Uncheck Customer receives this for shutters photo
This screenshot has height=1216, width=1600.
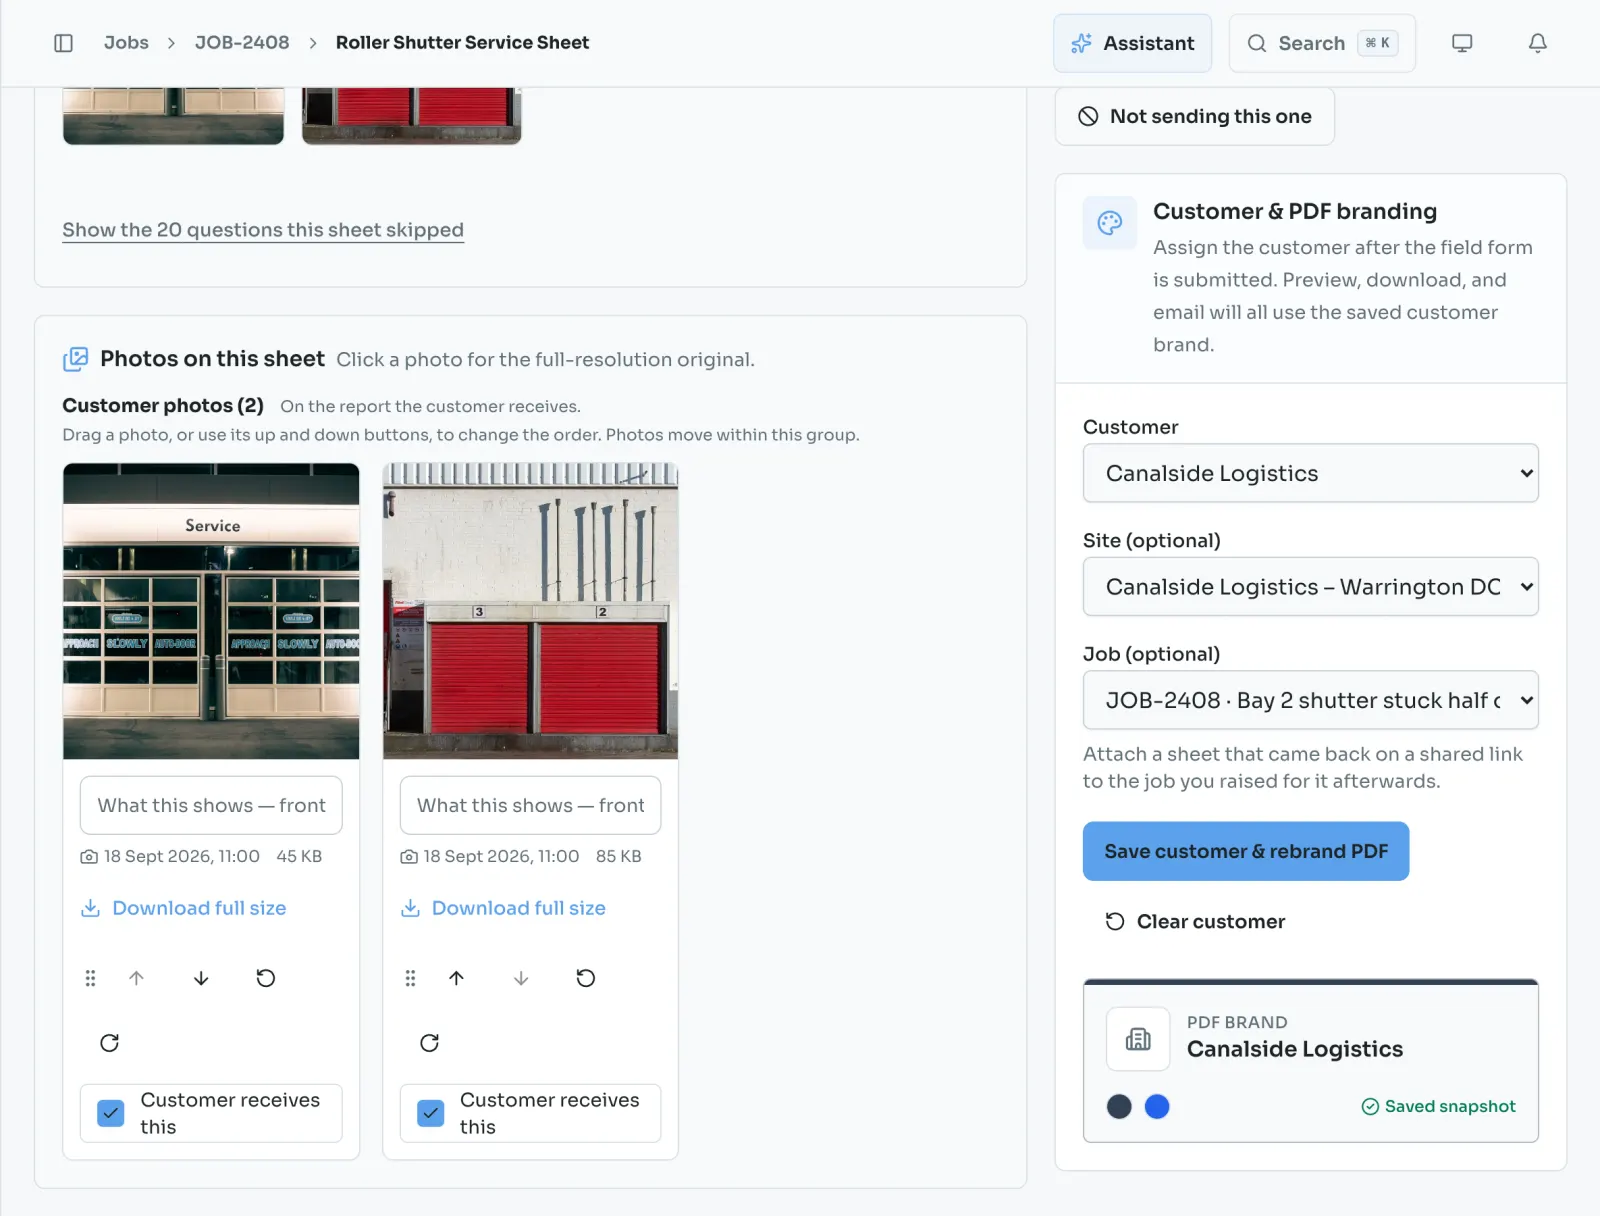(x=430, y=1113)
